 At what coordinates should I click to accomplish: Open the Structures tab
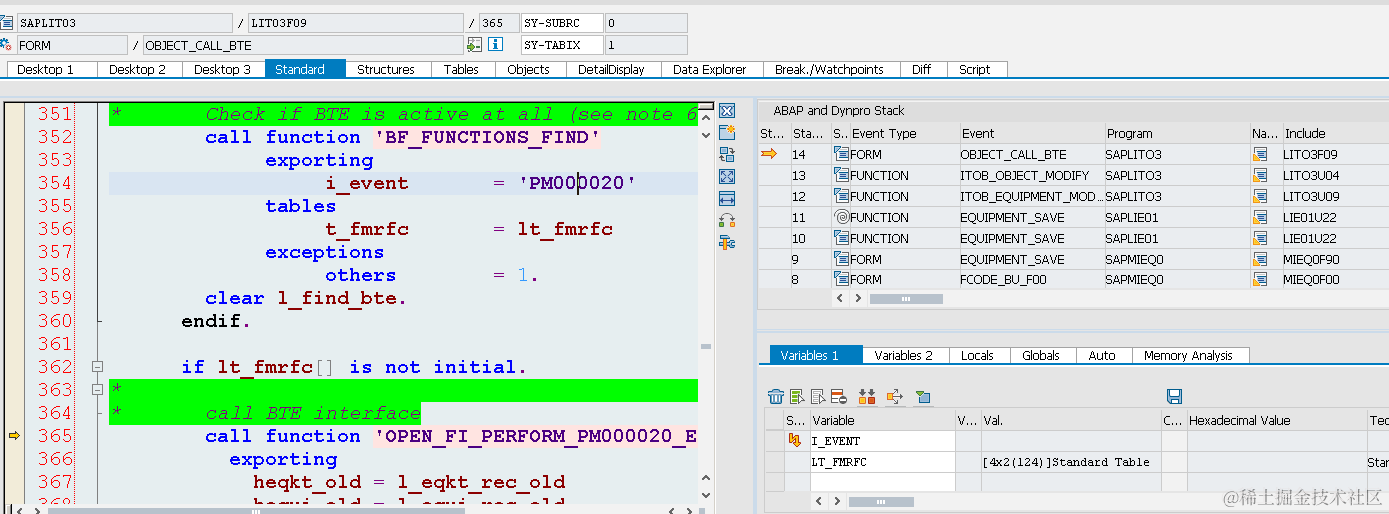coord(386,69)
